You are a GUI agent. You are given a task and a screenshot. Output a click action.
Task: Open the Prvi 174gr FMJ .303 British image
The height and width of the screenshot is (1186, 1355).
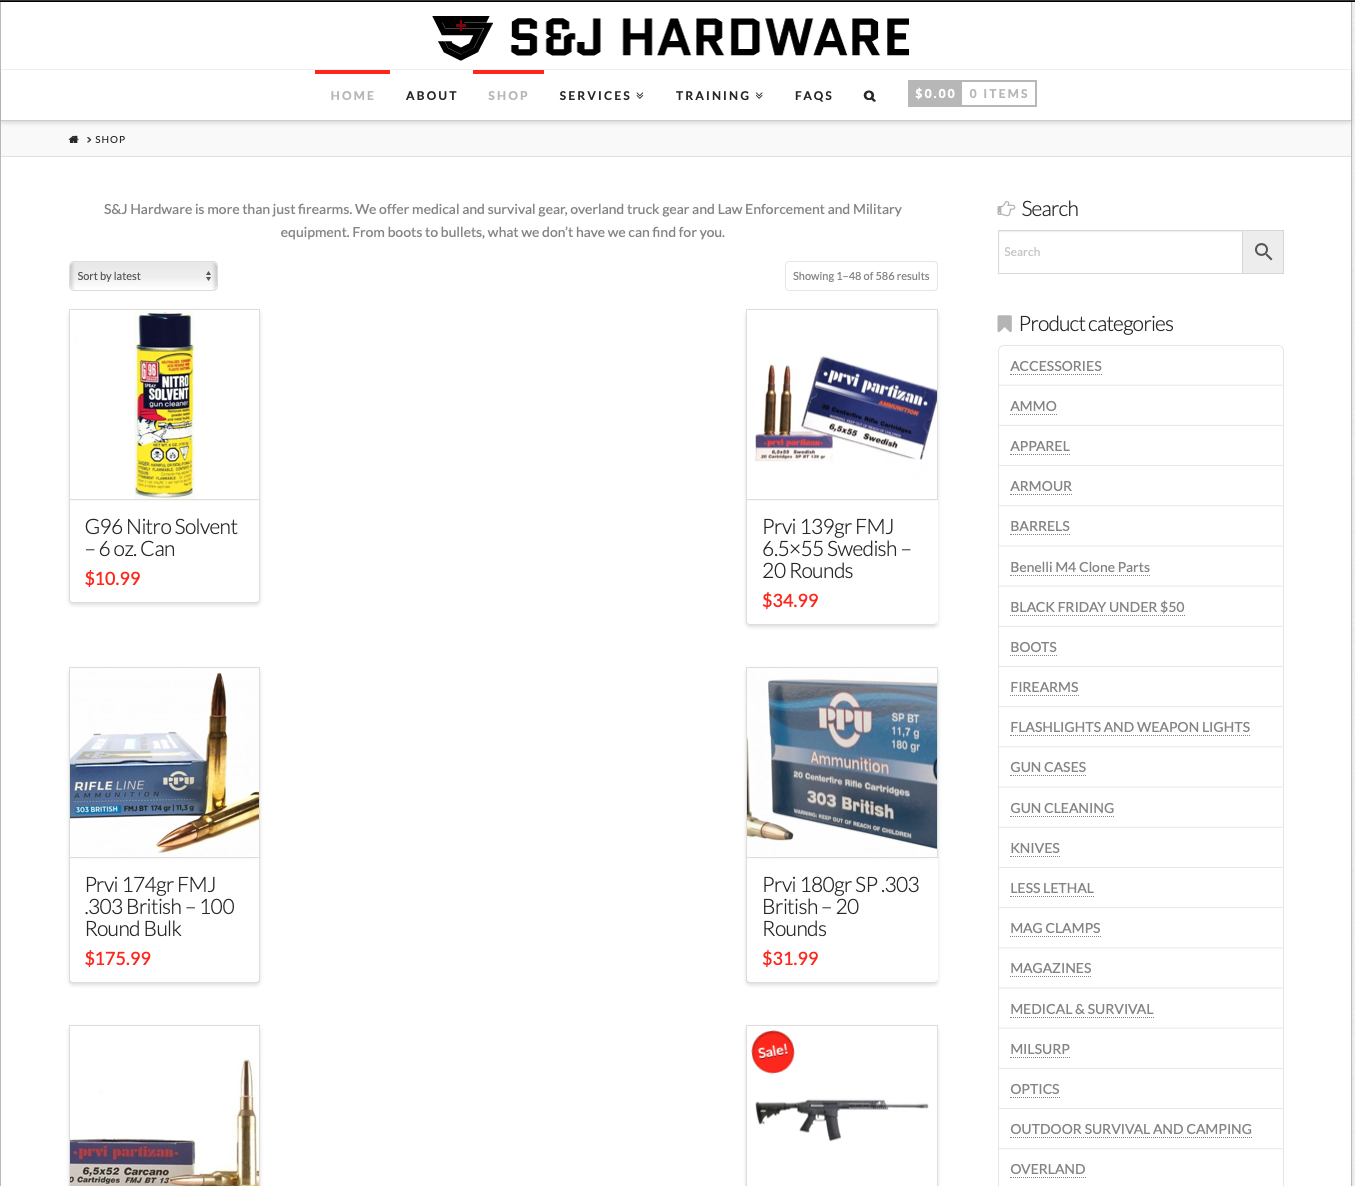click(x=164, y=763)
